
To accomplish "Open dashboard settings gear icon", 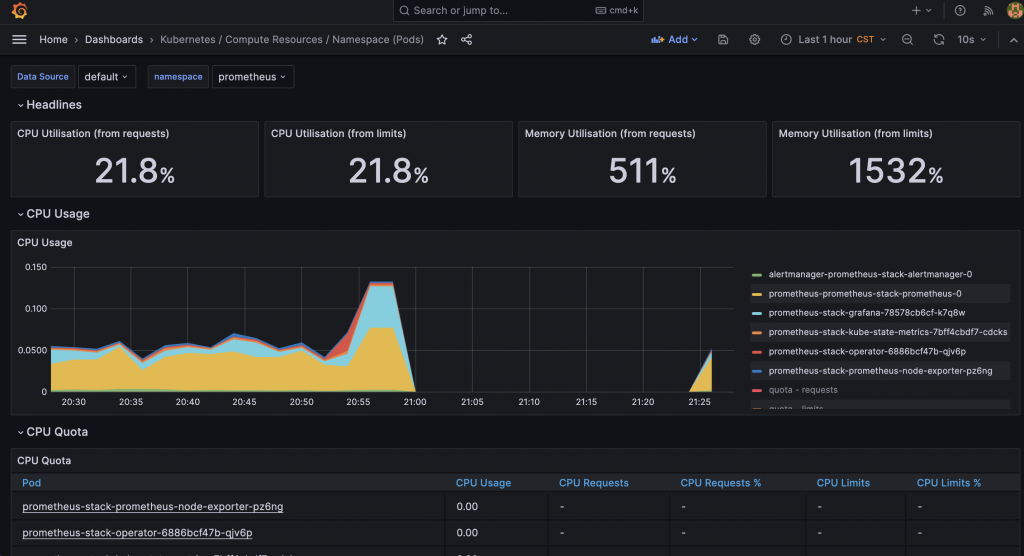I will click(x=754, y=40).
